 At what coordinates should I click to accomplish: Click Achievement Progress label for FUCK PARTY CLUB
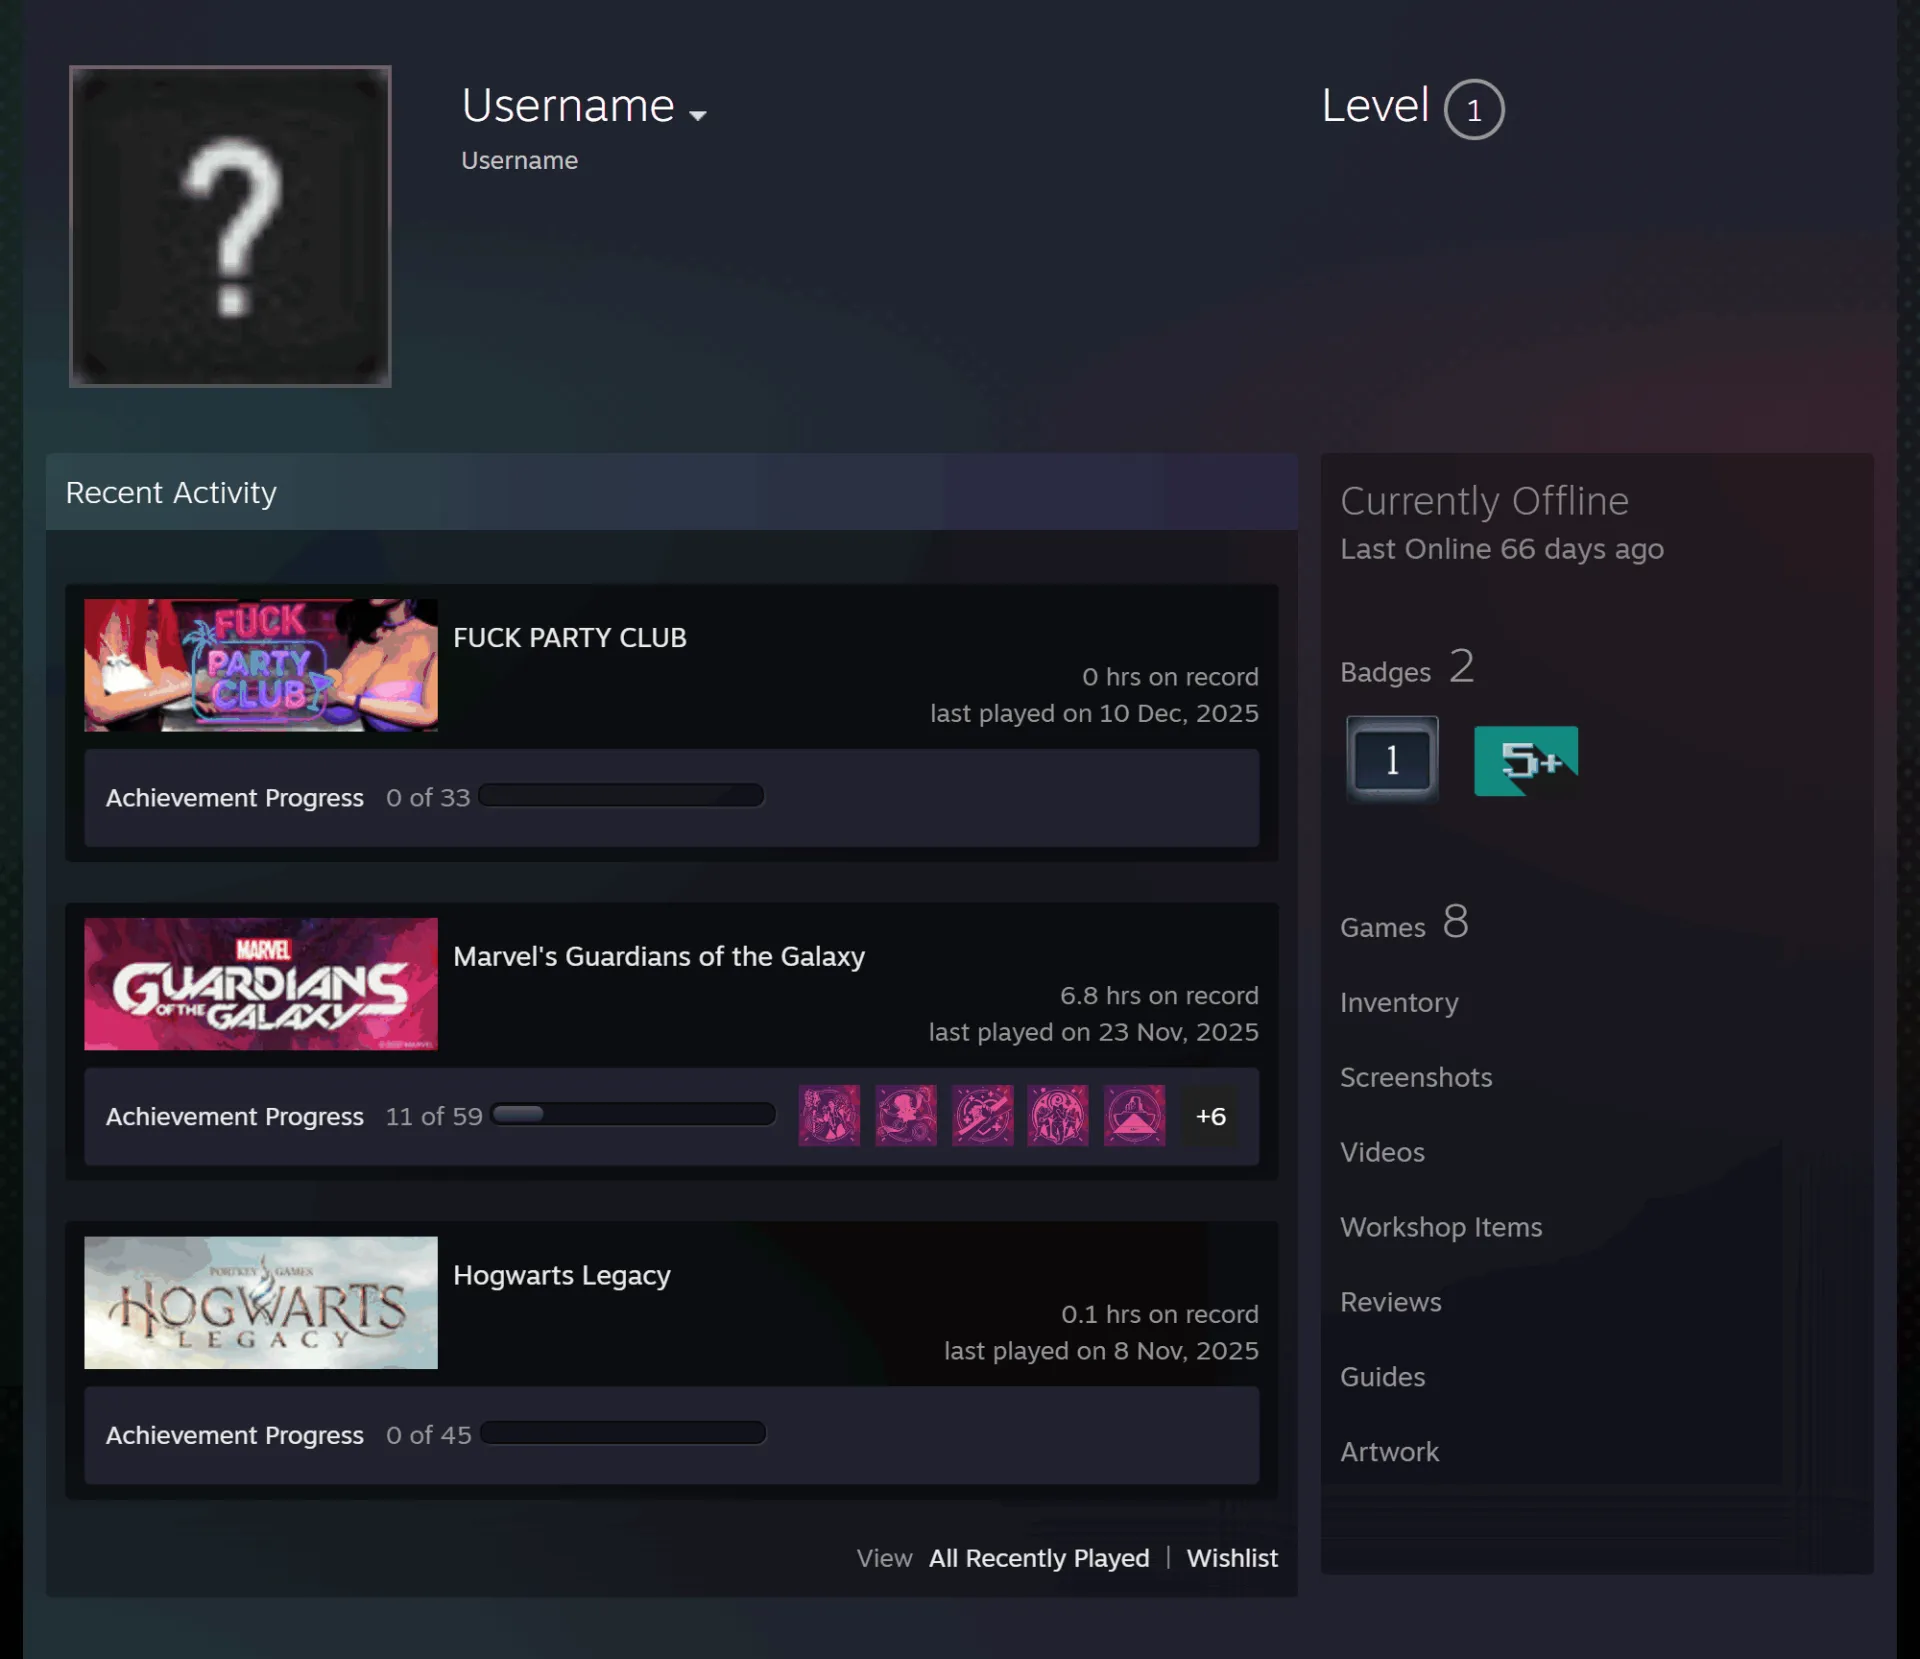pyautogui.click(x=235, y=798)
